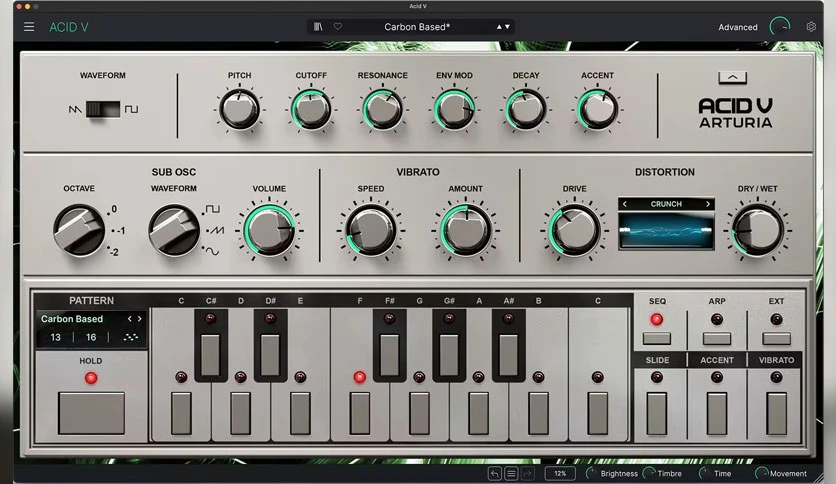The width and height of the screenshot is (836, 484).
Task: Click the main volume knob in header
Action: pyautogui.click(x=779, y=27)
